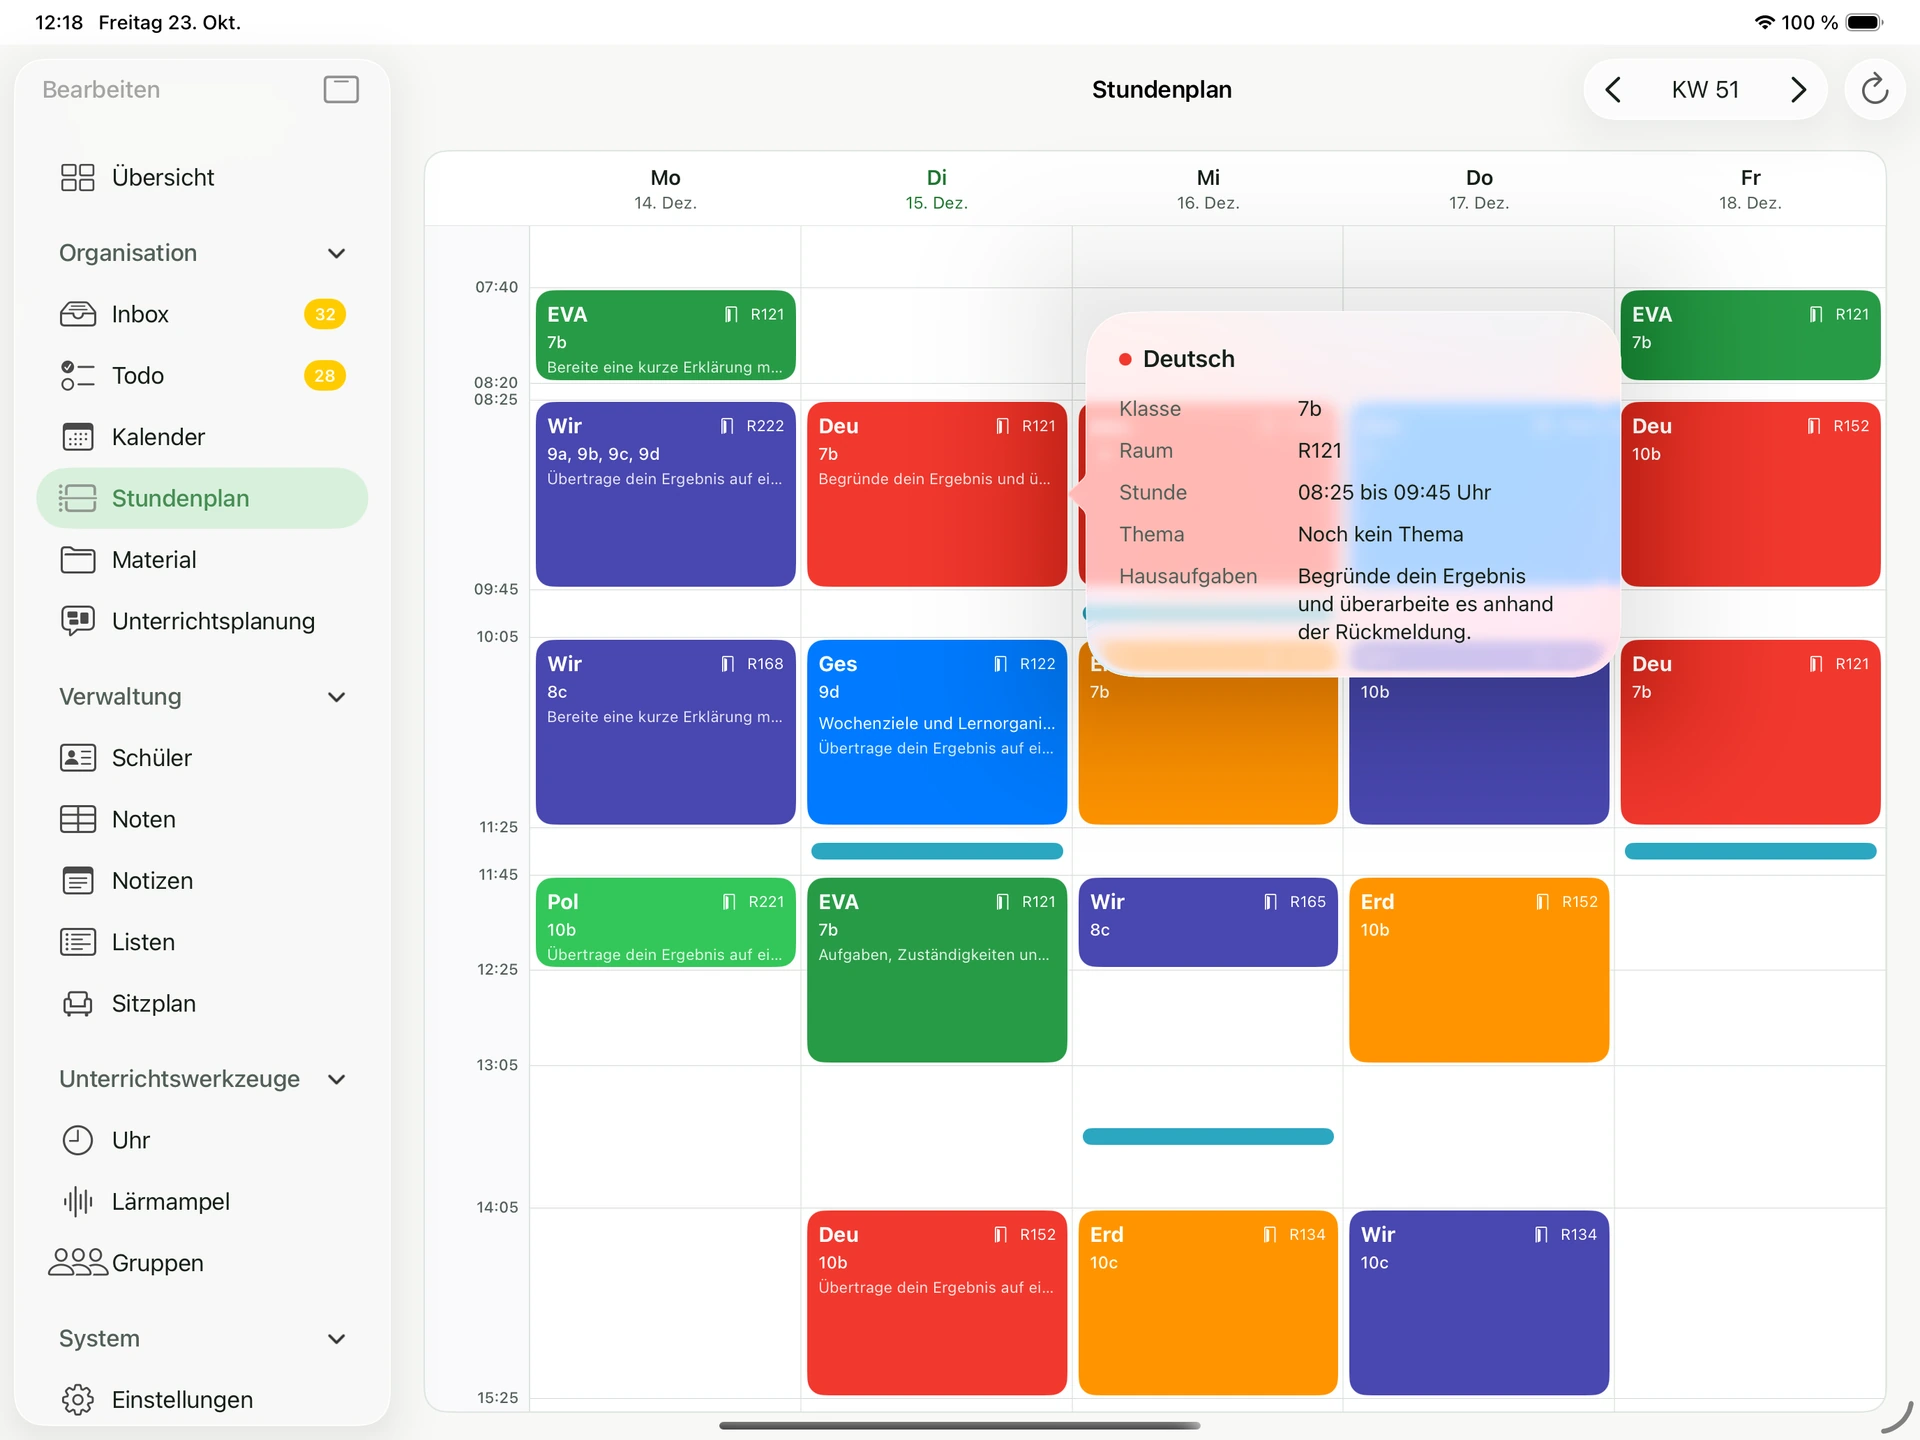Collapse the Verwaltung section
The height and width of the screenshot is (1440, 1920).
337,697
